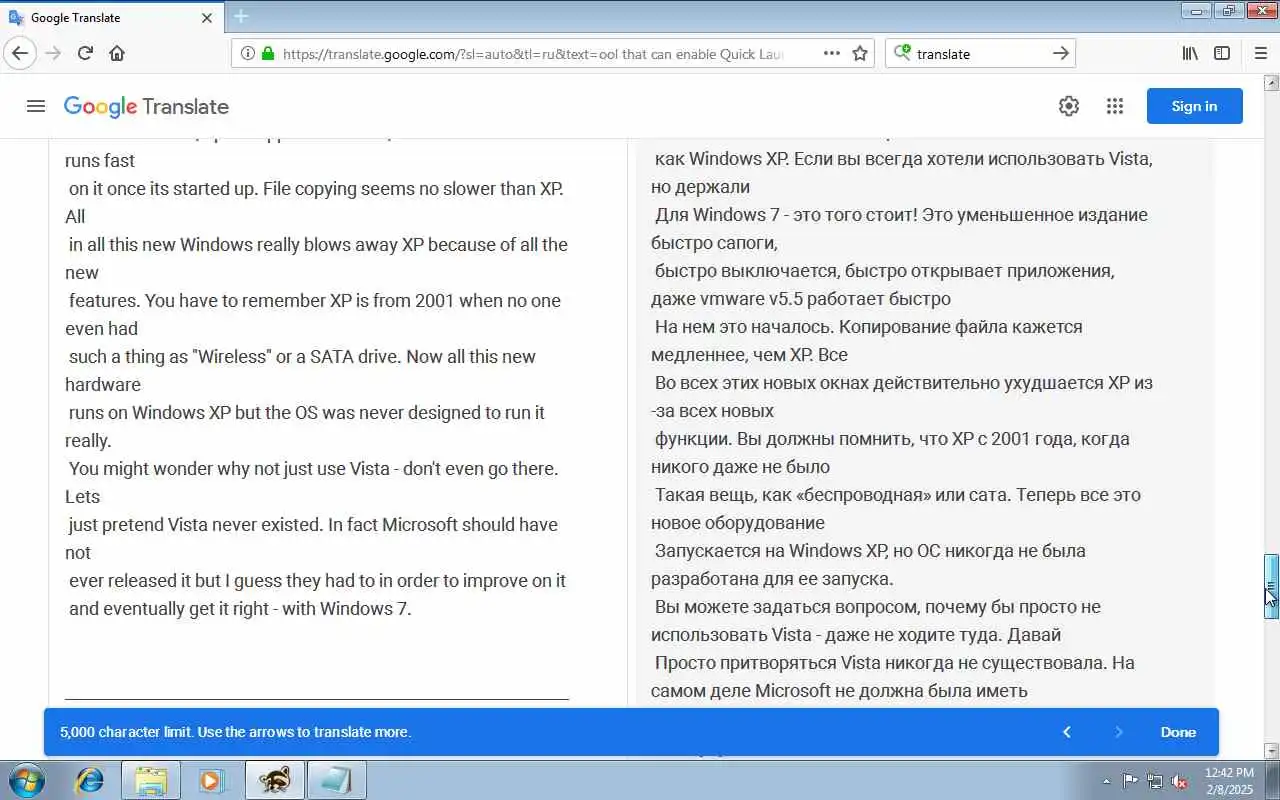Open Google Translate settings gear
This screenshot has height=800, width=1280.
(1069, 106)
